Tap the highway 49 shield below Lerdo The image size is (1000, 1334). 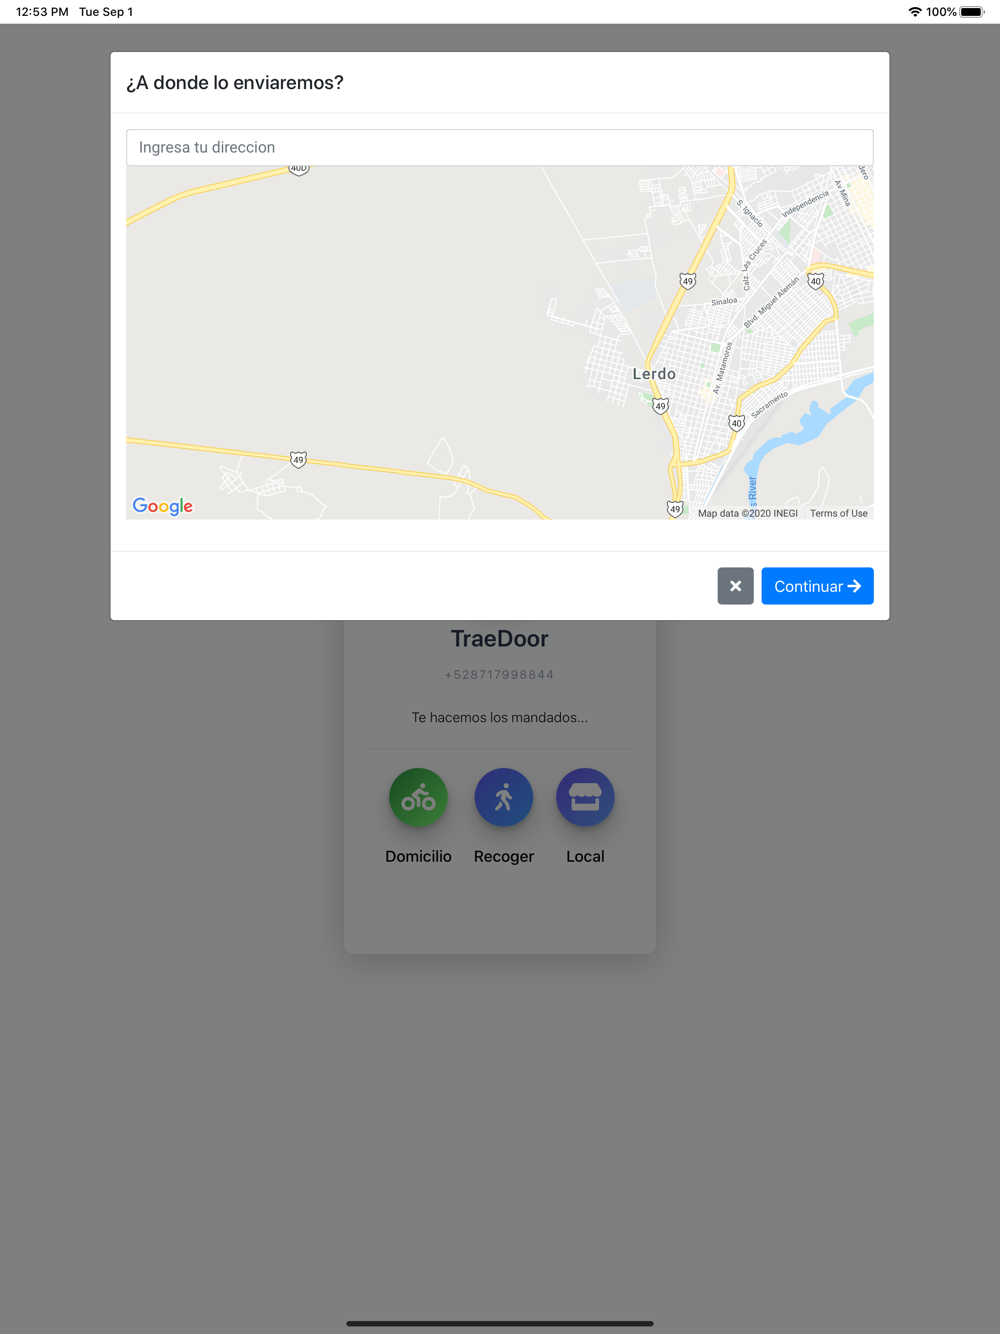660,406
